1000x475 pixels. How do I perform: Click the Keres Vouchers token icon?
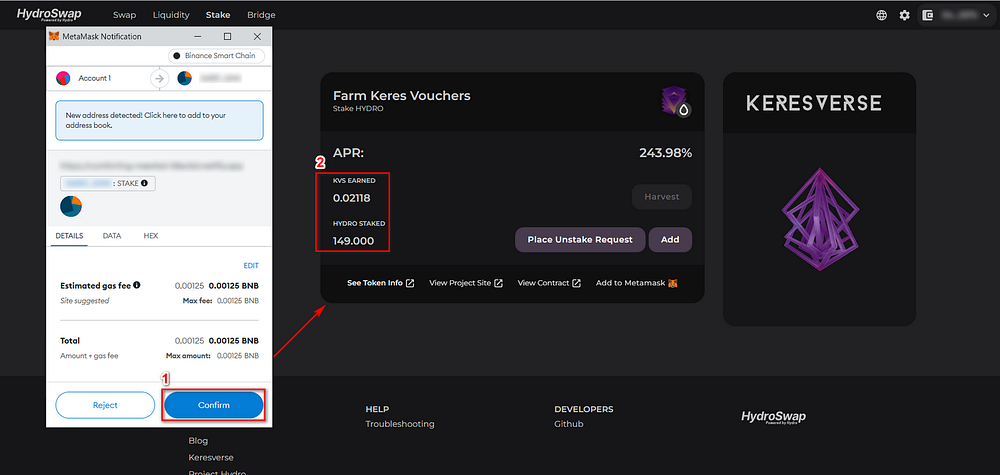coord(675,101)
